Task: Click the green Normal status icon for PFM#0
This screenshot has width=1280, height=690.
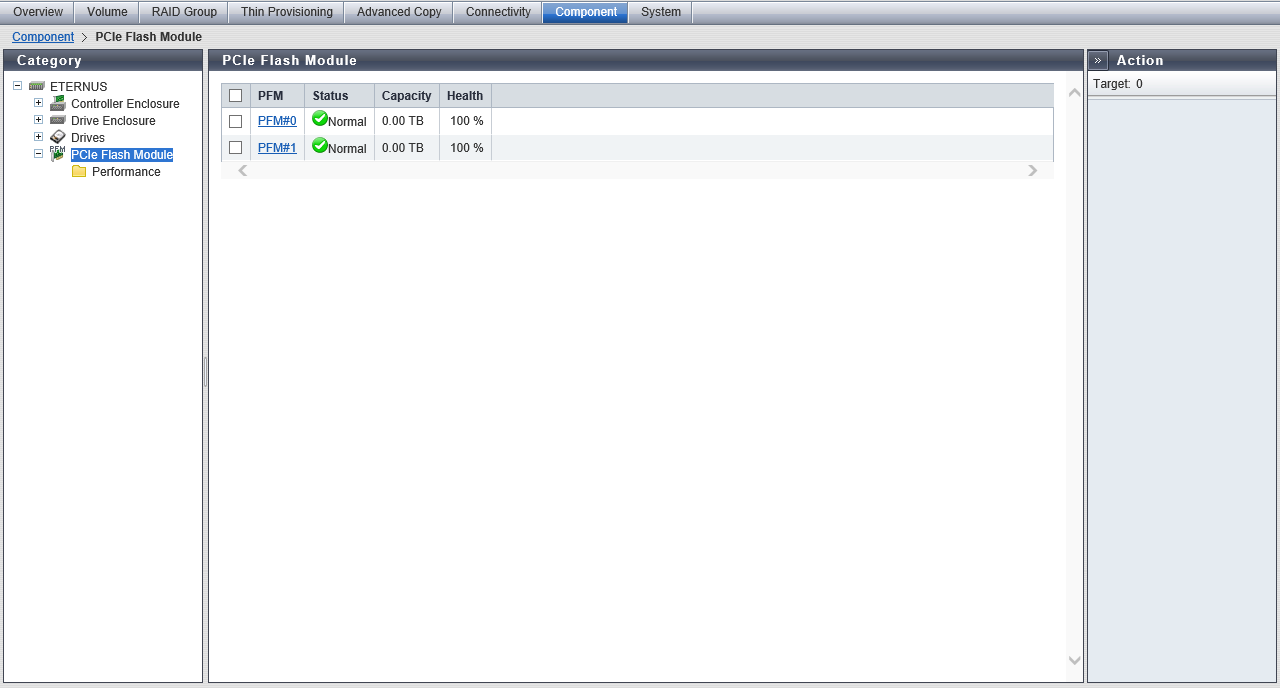Action: point(320,119)
